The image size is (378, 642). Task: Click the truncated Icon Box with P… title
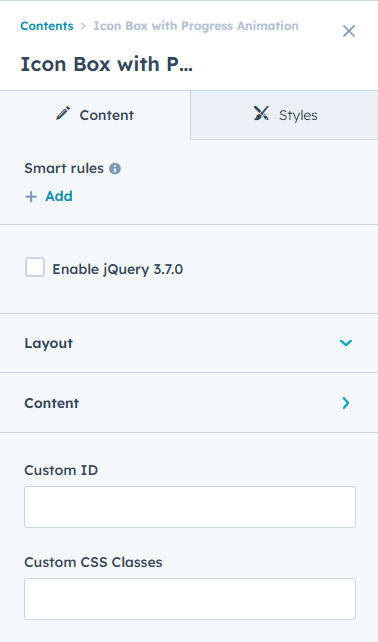pos(106,64)
